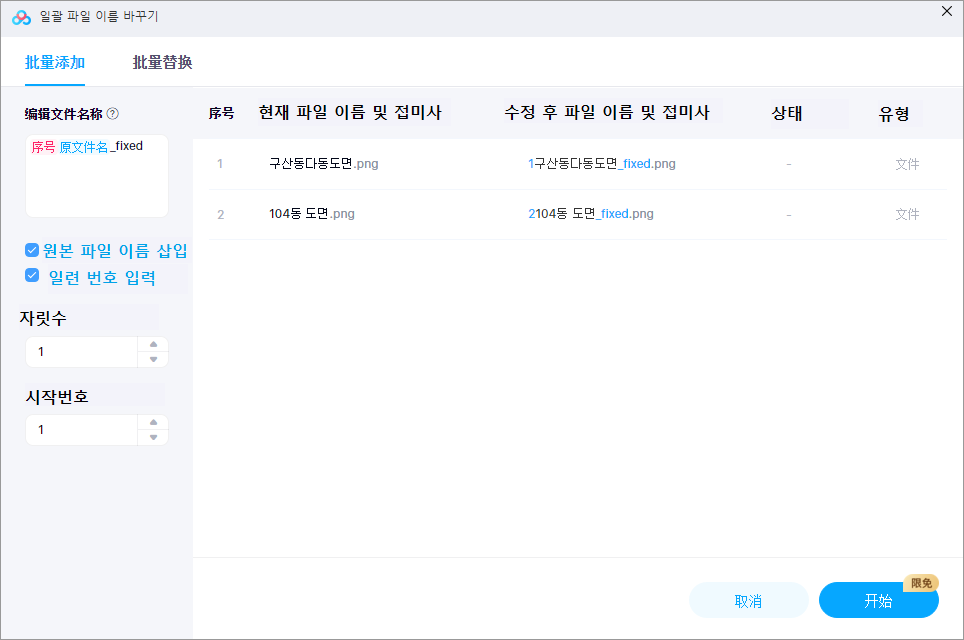Decrease the 시작번호 value
Screen dimensions: 964x640
click(x=154, y=438)
